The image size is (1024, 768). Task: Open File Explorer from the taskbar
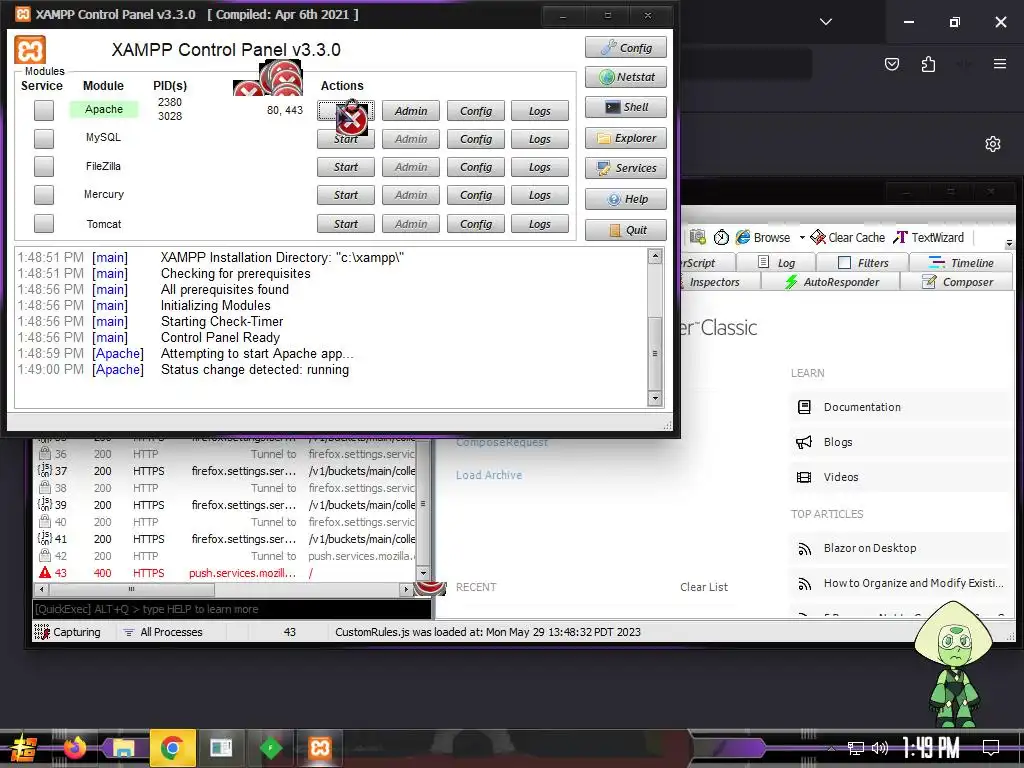(123, 747)
